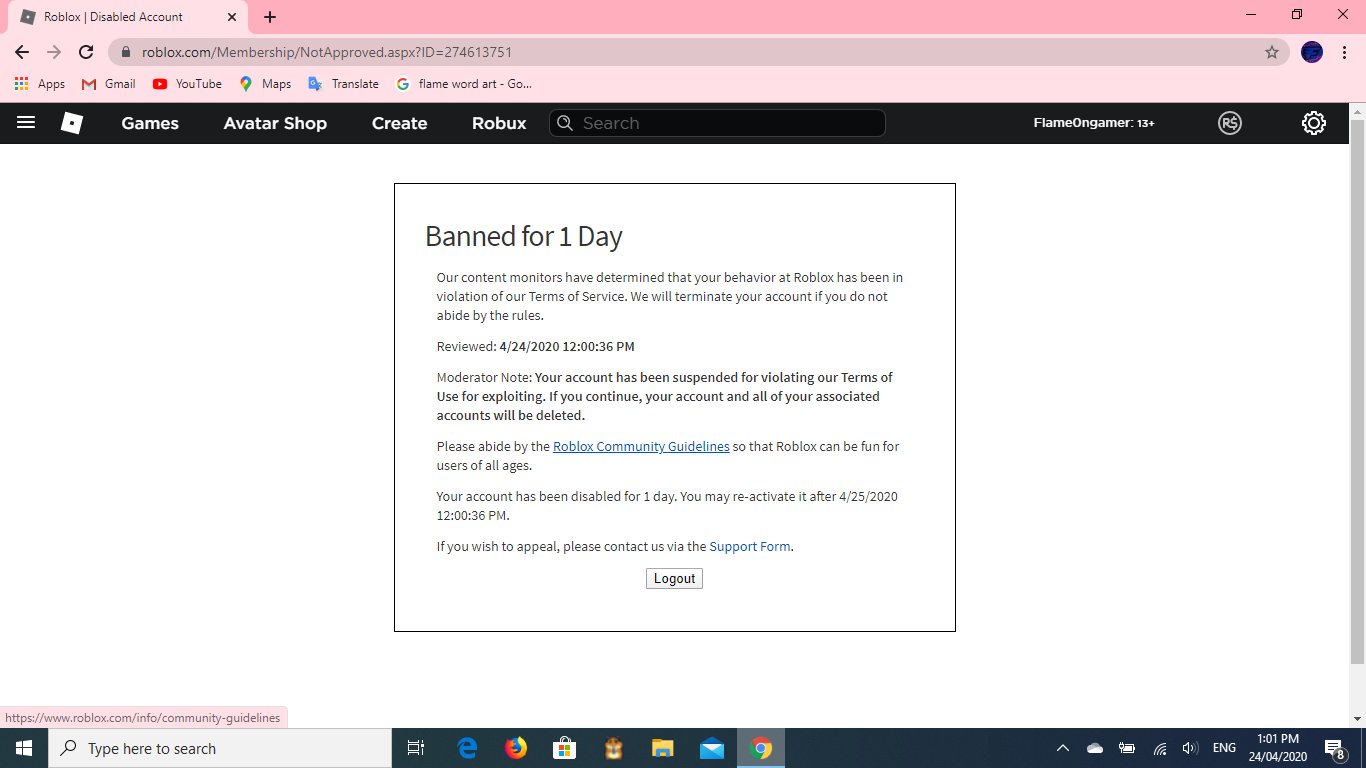Open the flame word art Google bookmark
The image size is (1366, 768).
(464, 84)
